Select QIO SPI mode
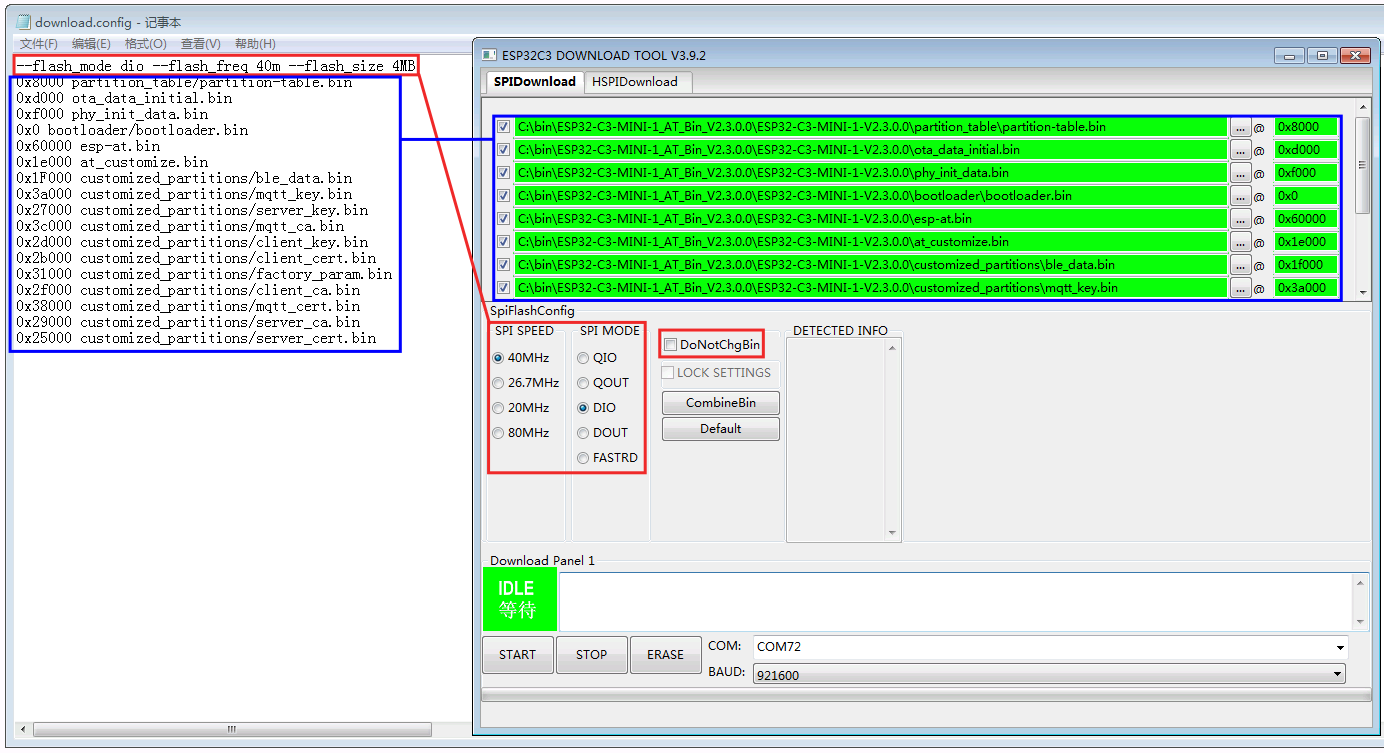The height and width of the screenshot is (753, 1384). 583,358
